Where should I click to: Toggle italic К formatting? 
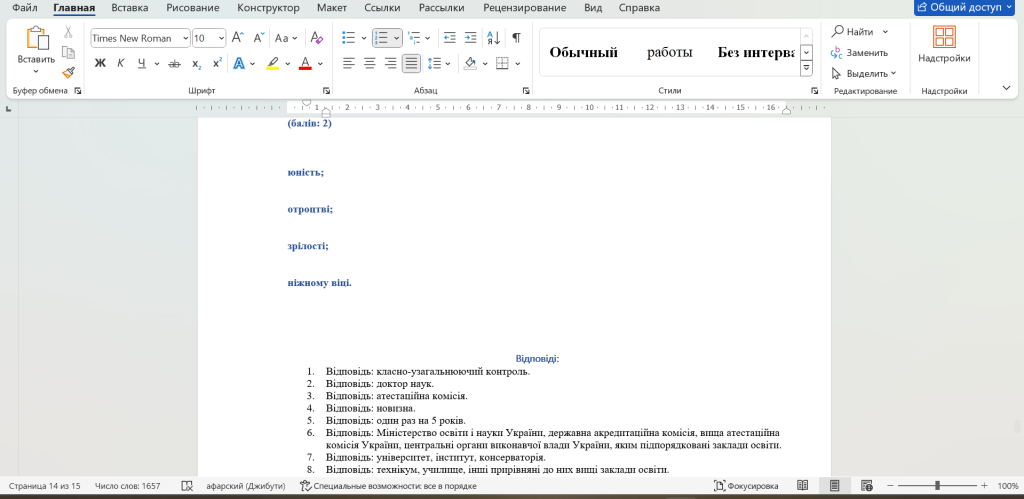pos(121,64)
